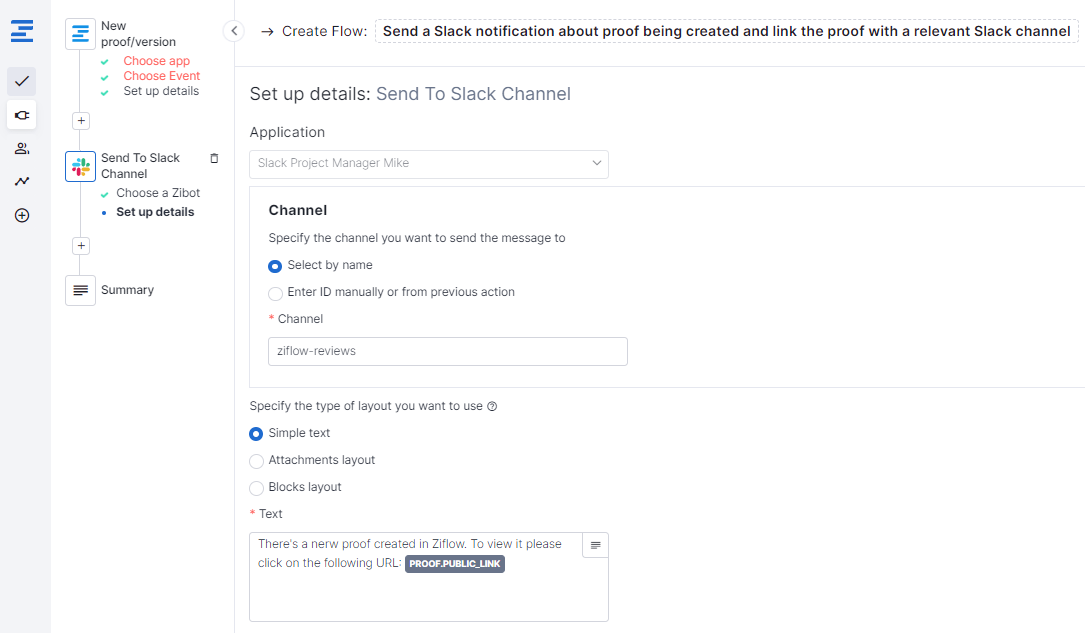Click the Slack step icon

click(81, 166)
